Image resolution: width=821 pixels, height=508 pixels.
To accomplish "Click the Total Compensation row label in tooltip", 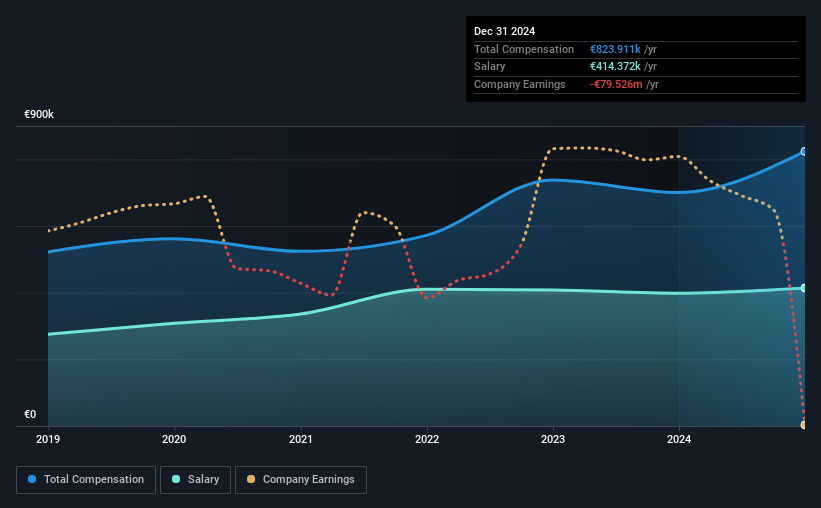I will click(x=524, y=49).
